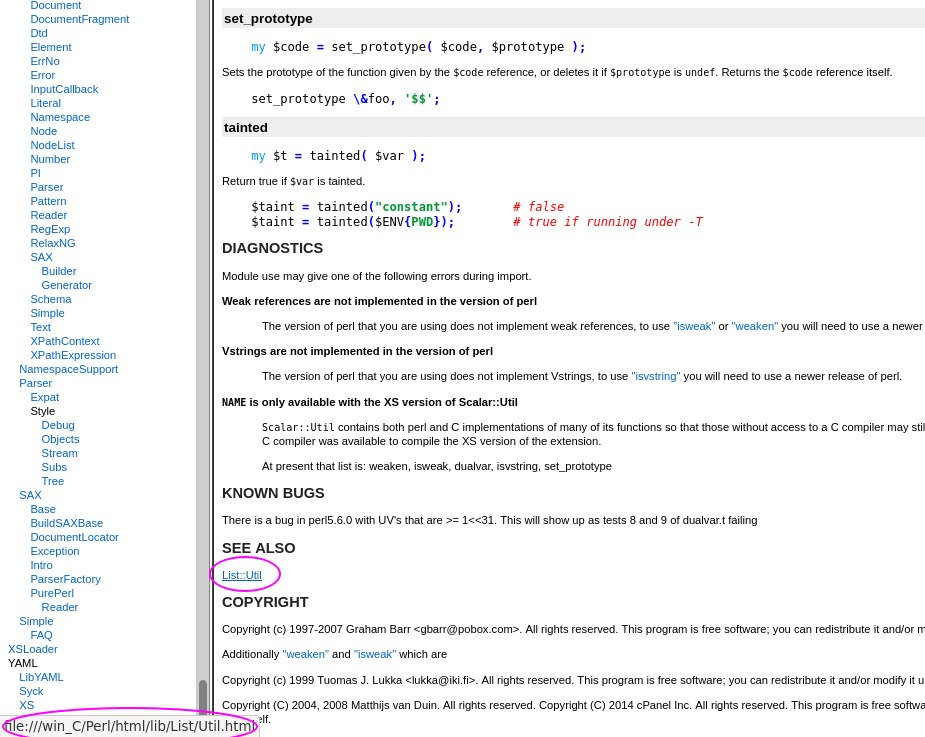Open Syck under YAML in sidebar
925x737 pixels.
point(31,692)
